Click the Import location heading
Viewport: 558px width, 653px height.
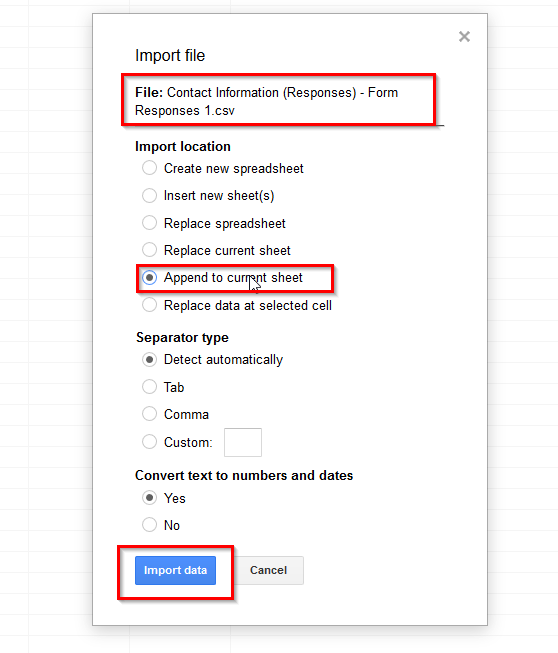pyautogui.click(x=183, y=147)
